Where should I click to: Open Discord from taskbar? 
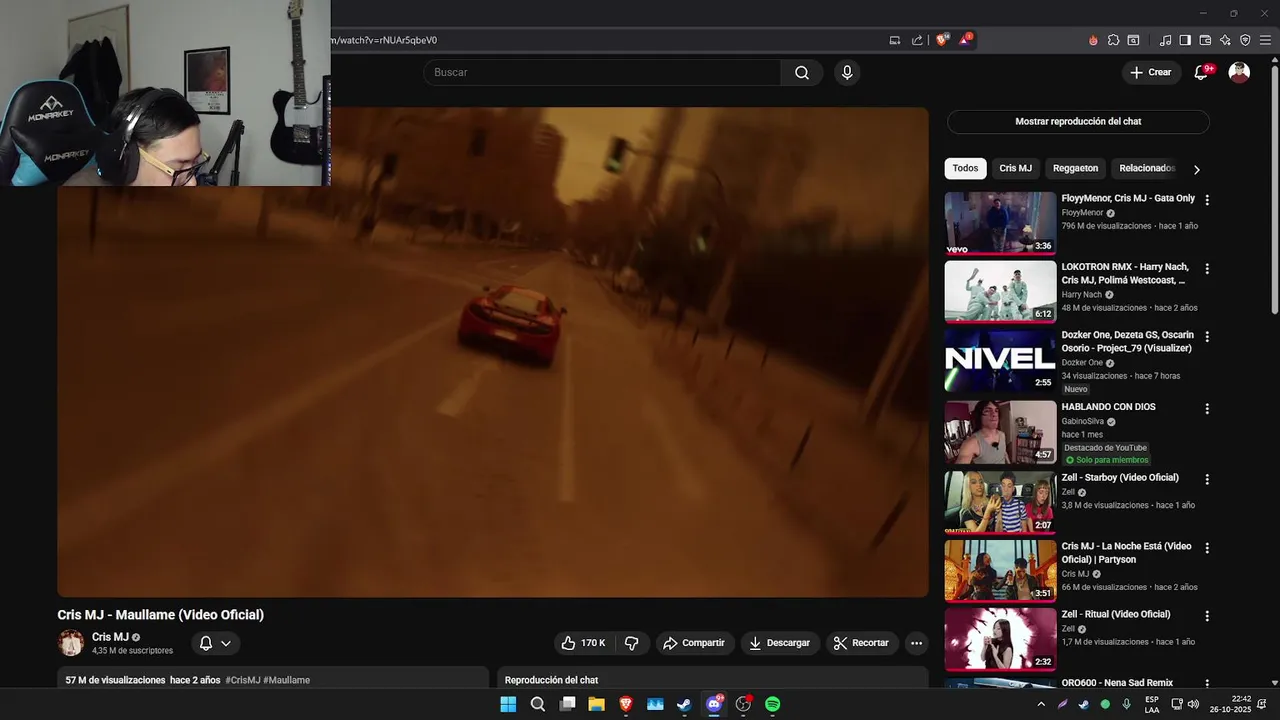[714, 704]
